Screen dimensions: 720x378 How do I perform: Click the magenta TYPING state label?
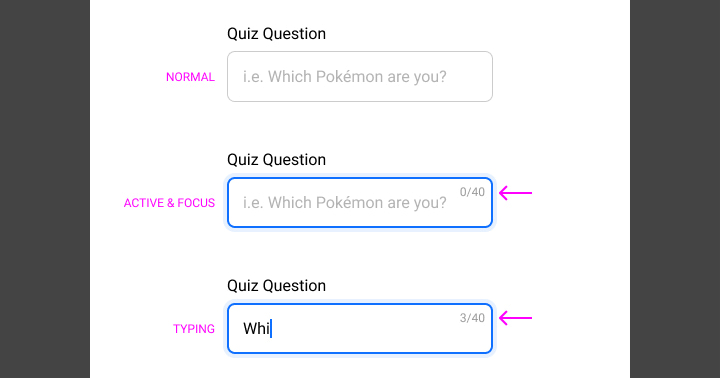(194, 329)
